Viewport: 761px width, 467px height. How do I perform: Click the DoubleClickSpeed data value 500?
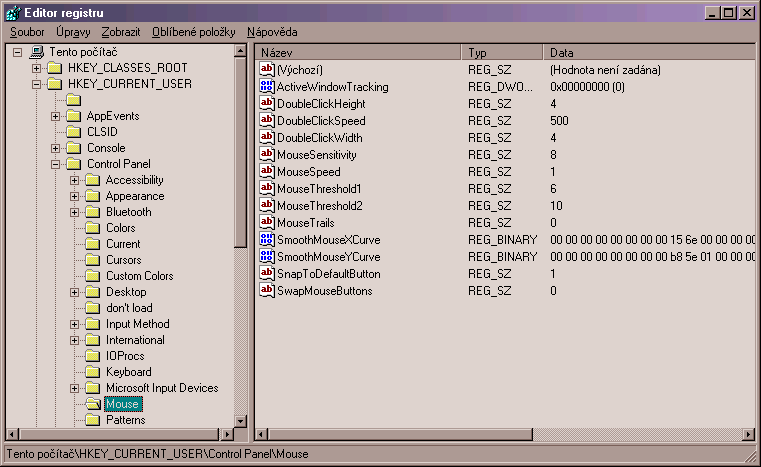(559, 120)
